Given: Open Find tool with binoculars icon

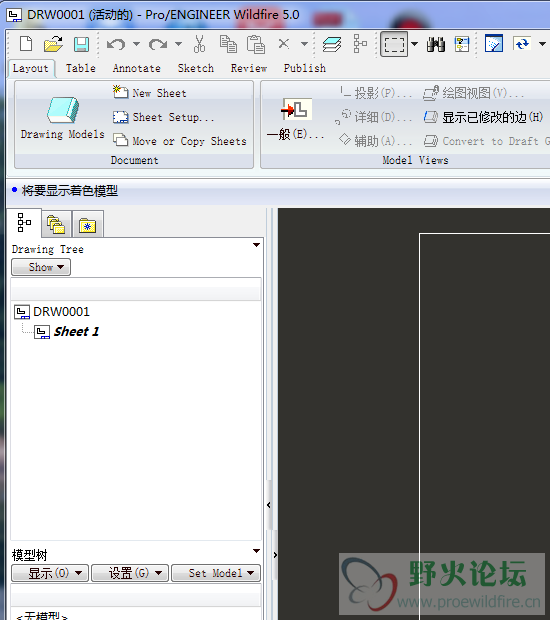Looking at the screenshot, I should tap(436, 44).
